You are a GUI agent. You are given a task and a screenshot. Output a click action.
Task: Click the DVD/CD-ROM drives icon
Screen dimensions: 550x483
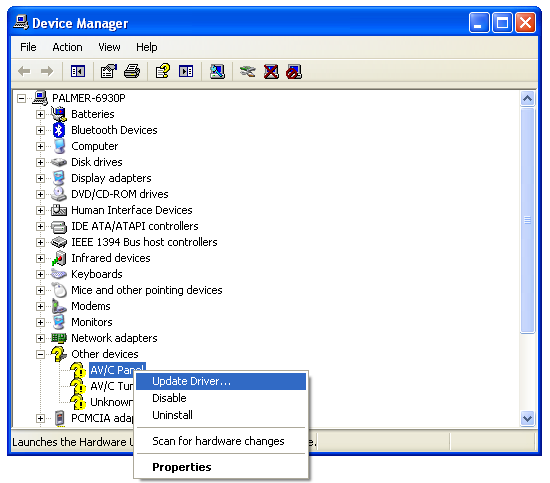59,194
